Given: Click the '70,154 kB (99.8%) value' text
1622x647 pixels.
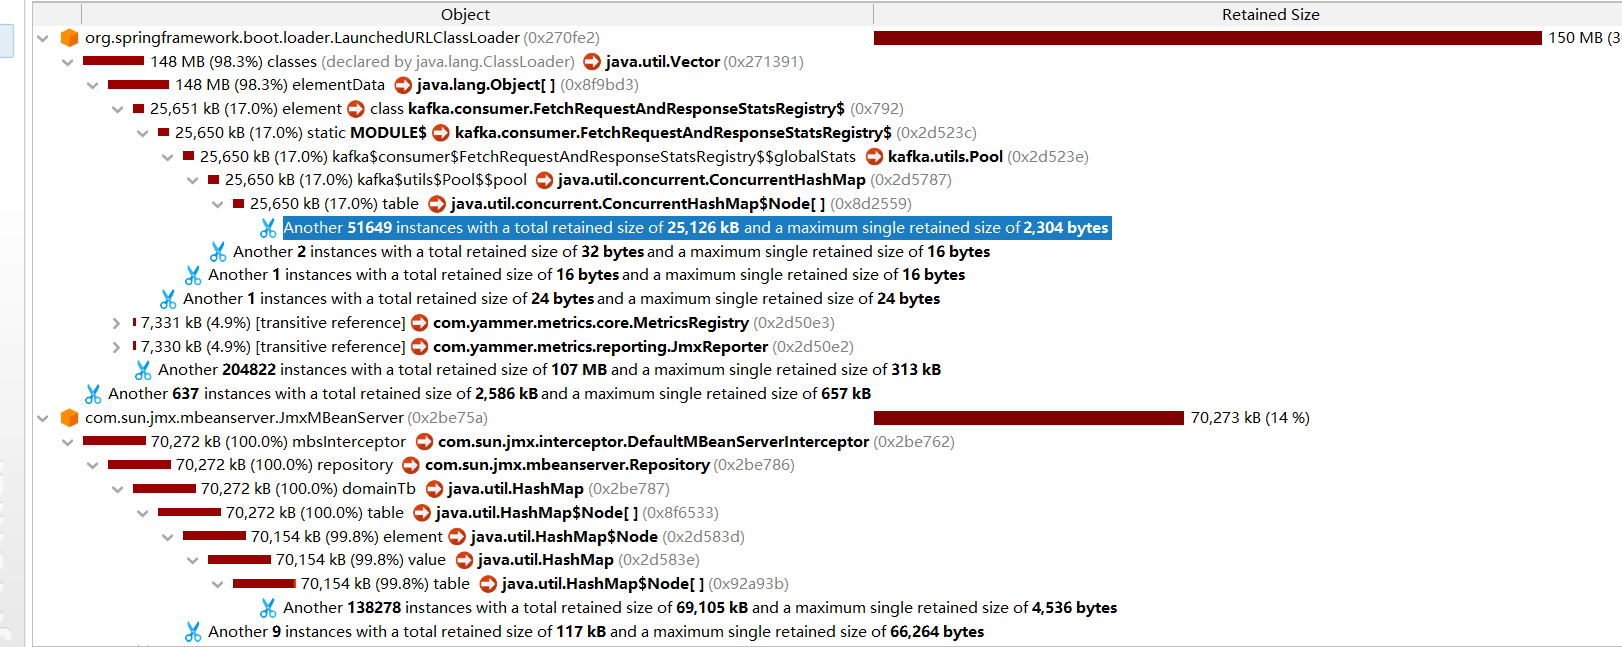Looking at the screenshot, I should click(x=361, y=560).
